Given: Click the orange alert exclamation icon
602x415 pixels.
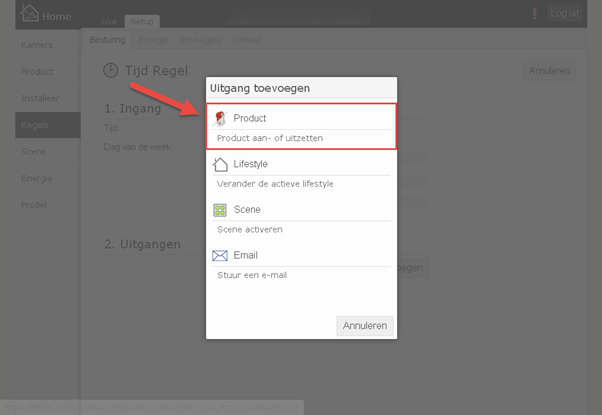Looking at the screenshot, I should coord(534,14).
